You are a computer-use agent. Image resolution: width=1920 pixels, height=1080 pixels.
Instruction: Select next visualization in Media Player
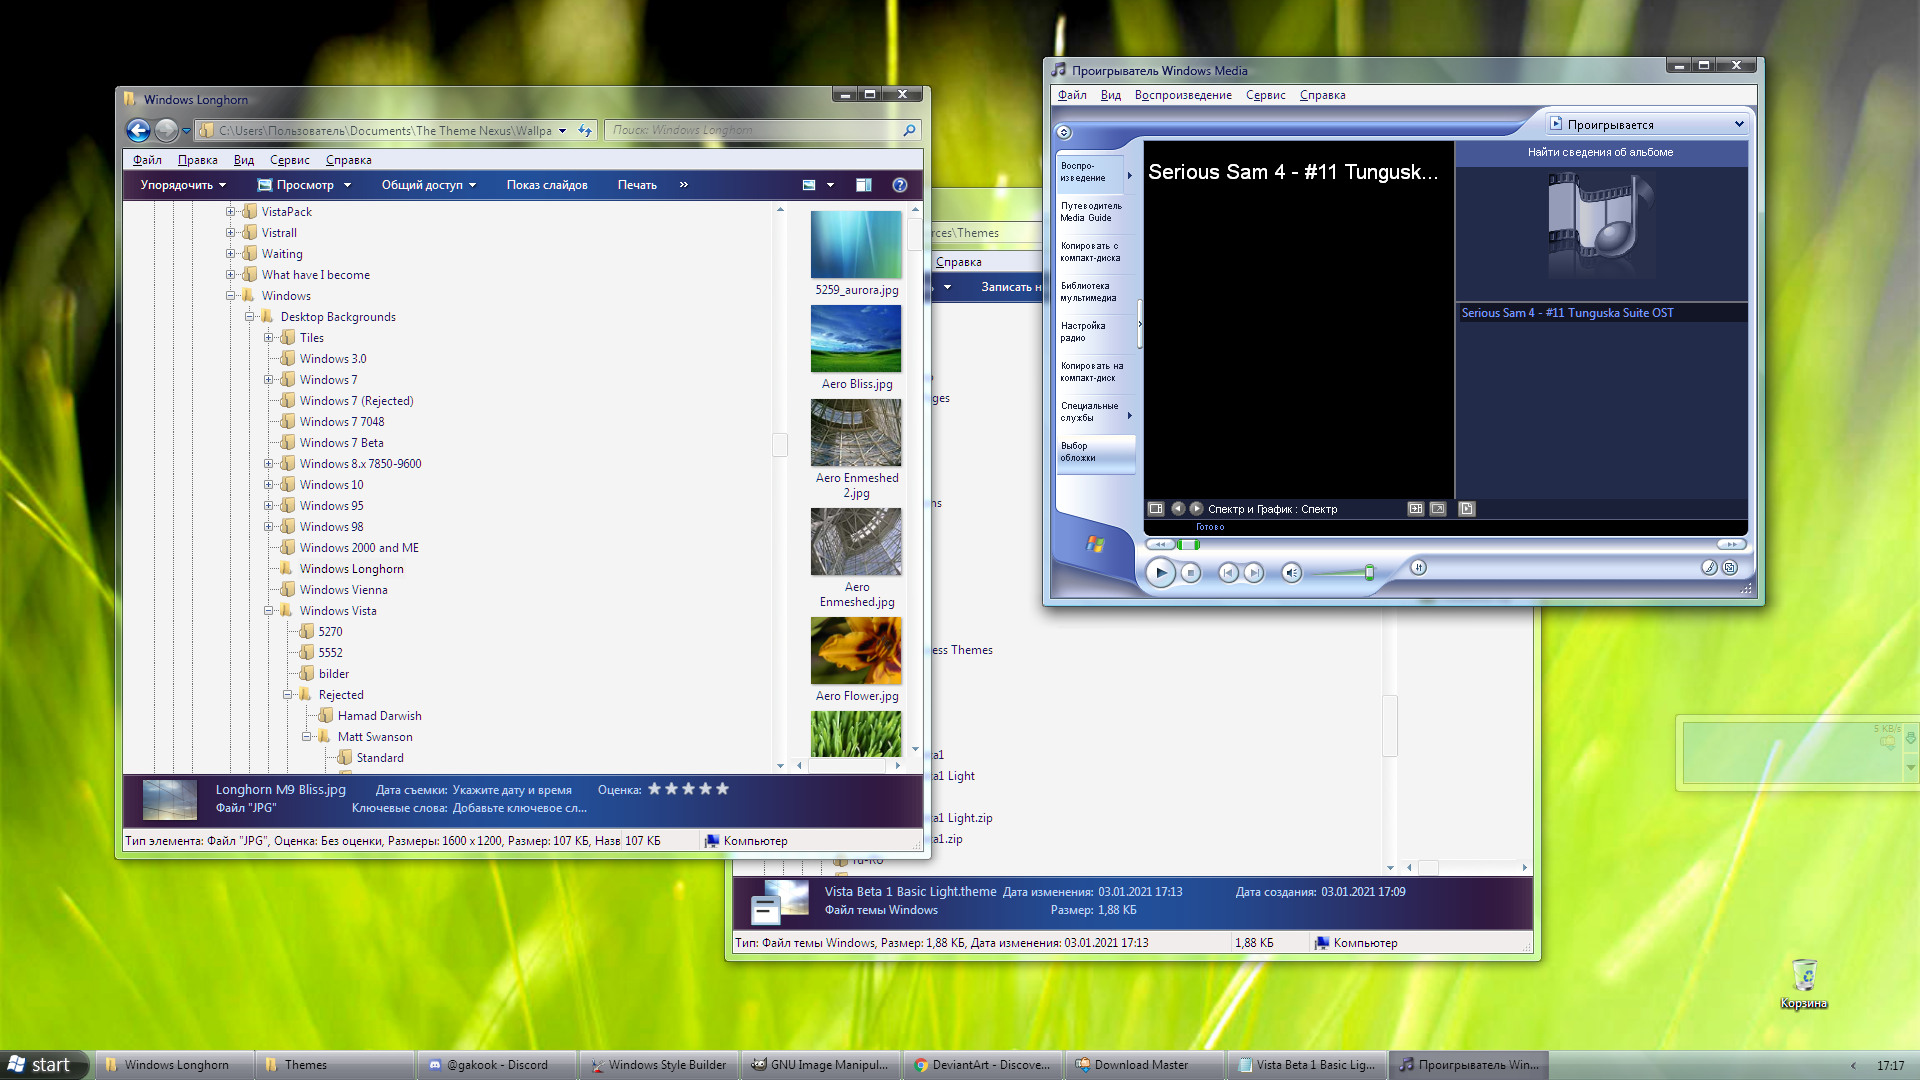click(x=1196, y=508)
